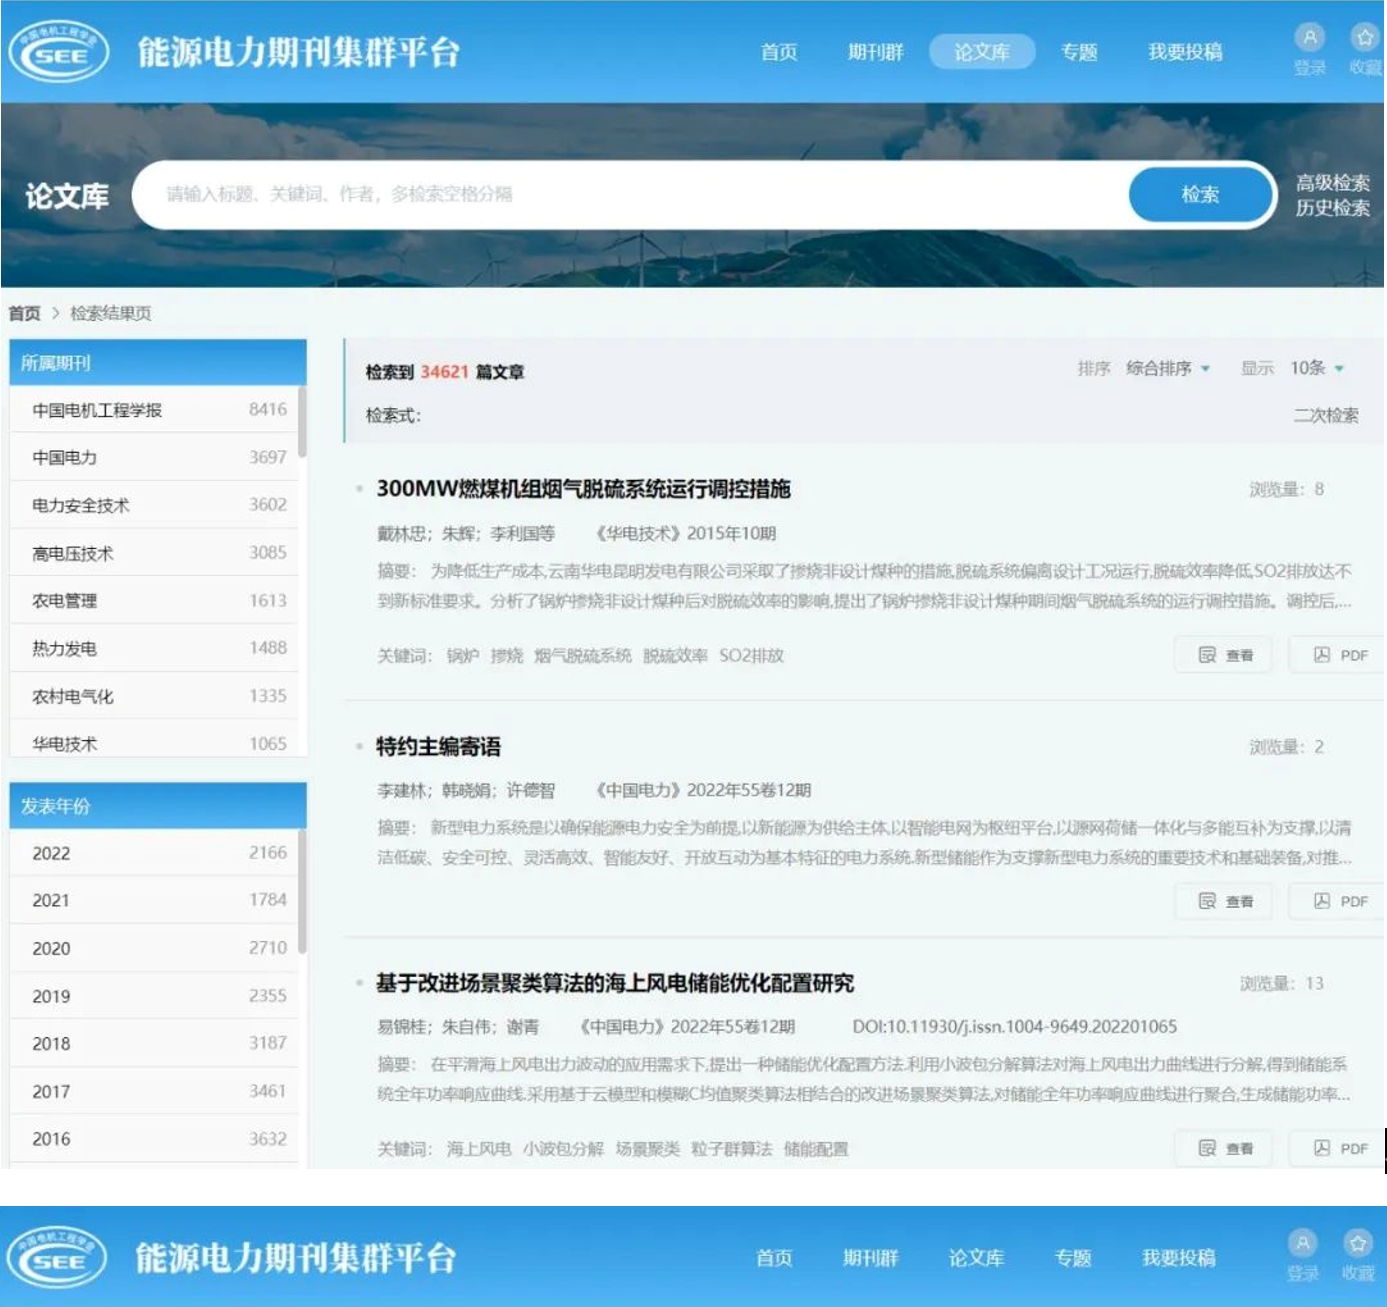Screen dimensions: 1387x1307
Task: Click 查看 for the 300MW燃煤机组 article
Action: (1225, 655)
